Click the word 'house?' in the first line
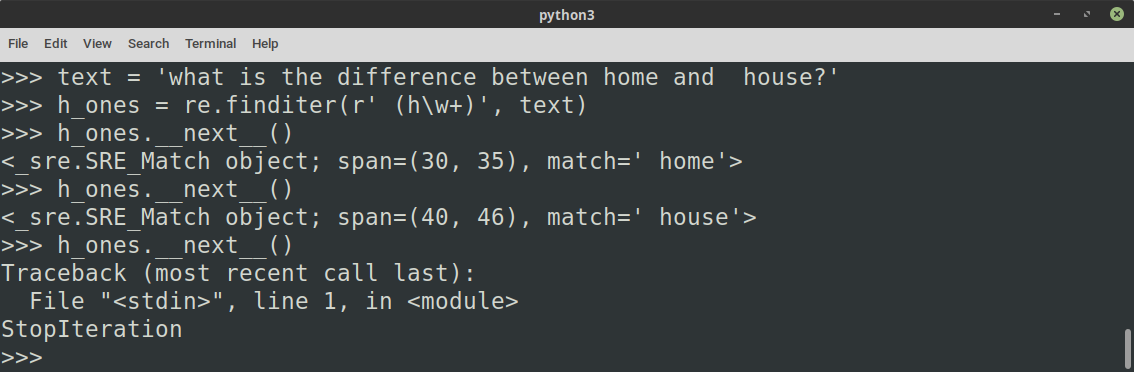Screen dimensions: 1134x372 (x=785, y=77)
